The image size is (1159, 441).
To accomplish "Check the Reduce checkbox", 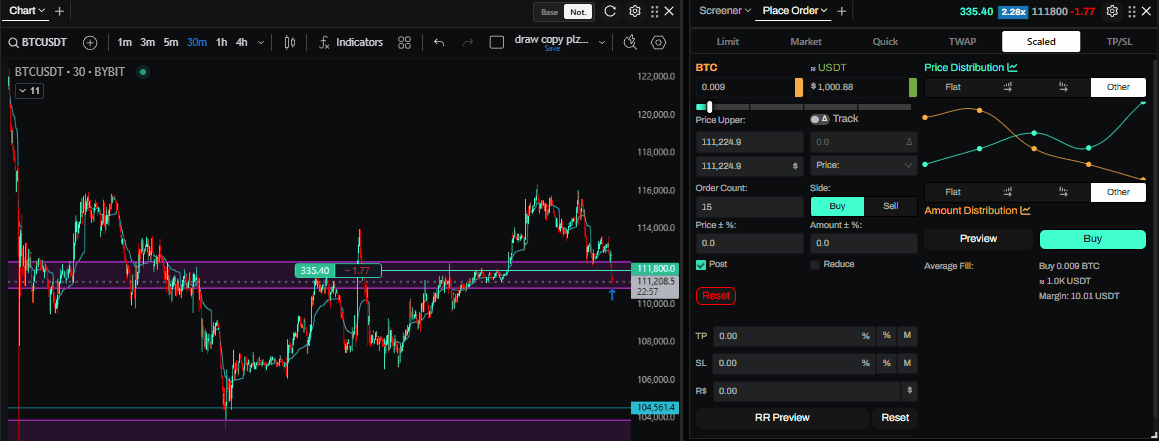I will click(815, 264).
